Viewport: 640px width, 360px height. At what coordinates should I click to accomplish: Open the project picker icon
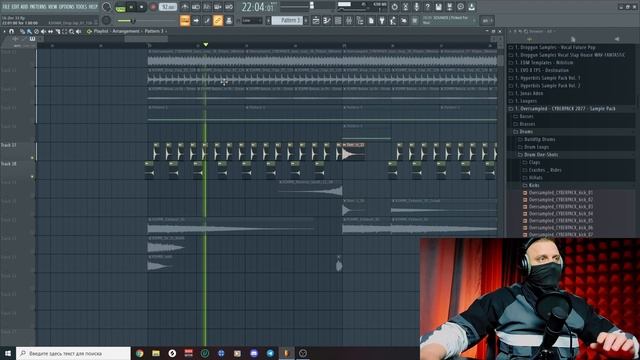tap(371, 20)
